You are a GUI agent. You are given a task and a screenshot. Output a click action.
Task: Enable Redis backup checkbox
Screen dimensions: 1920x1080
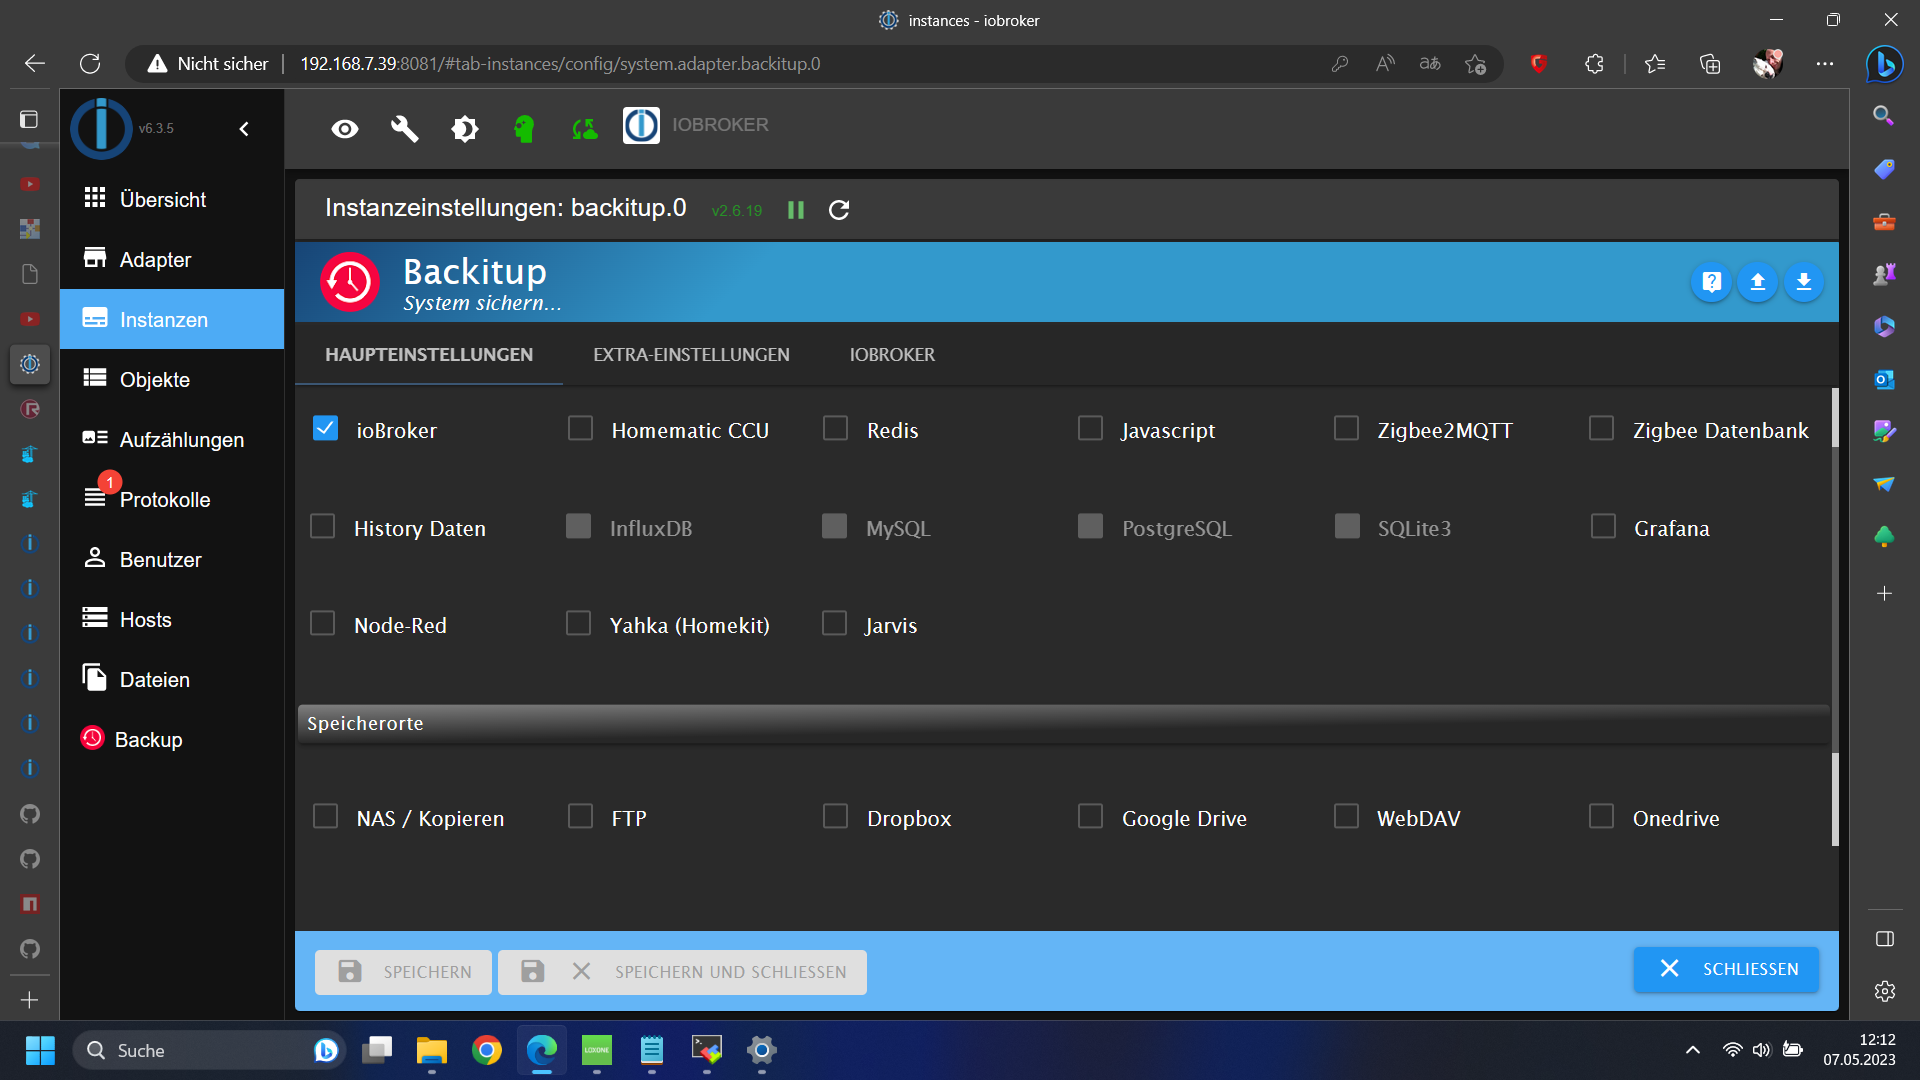[x=835, y=428]
